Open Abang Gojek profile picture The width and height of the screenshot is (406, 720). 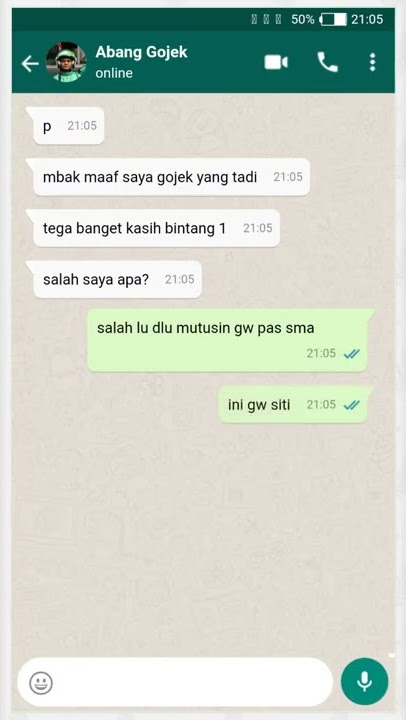[67, 62]
